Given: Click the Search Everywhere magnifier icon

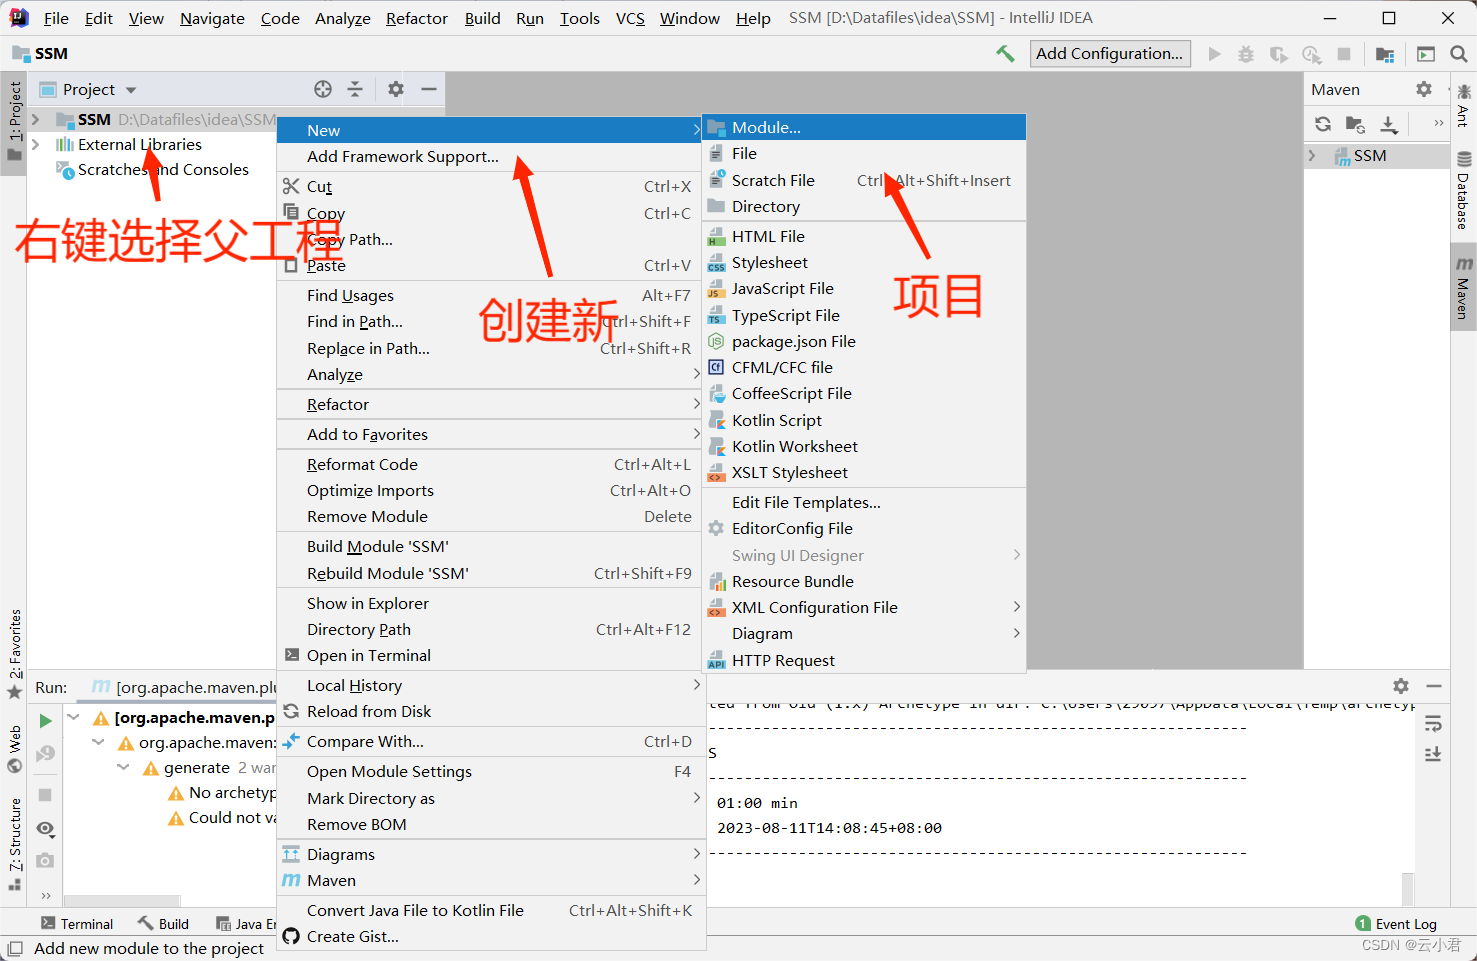Looking at the screenshot, I should tap(1459, 54).
